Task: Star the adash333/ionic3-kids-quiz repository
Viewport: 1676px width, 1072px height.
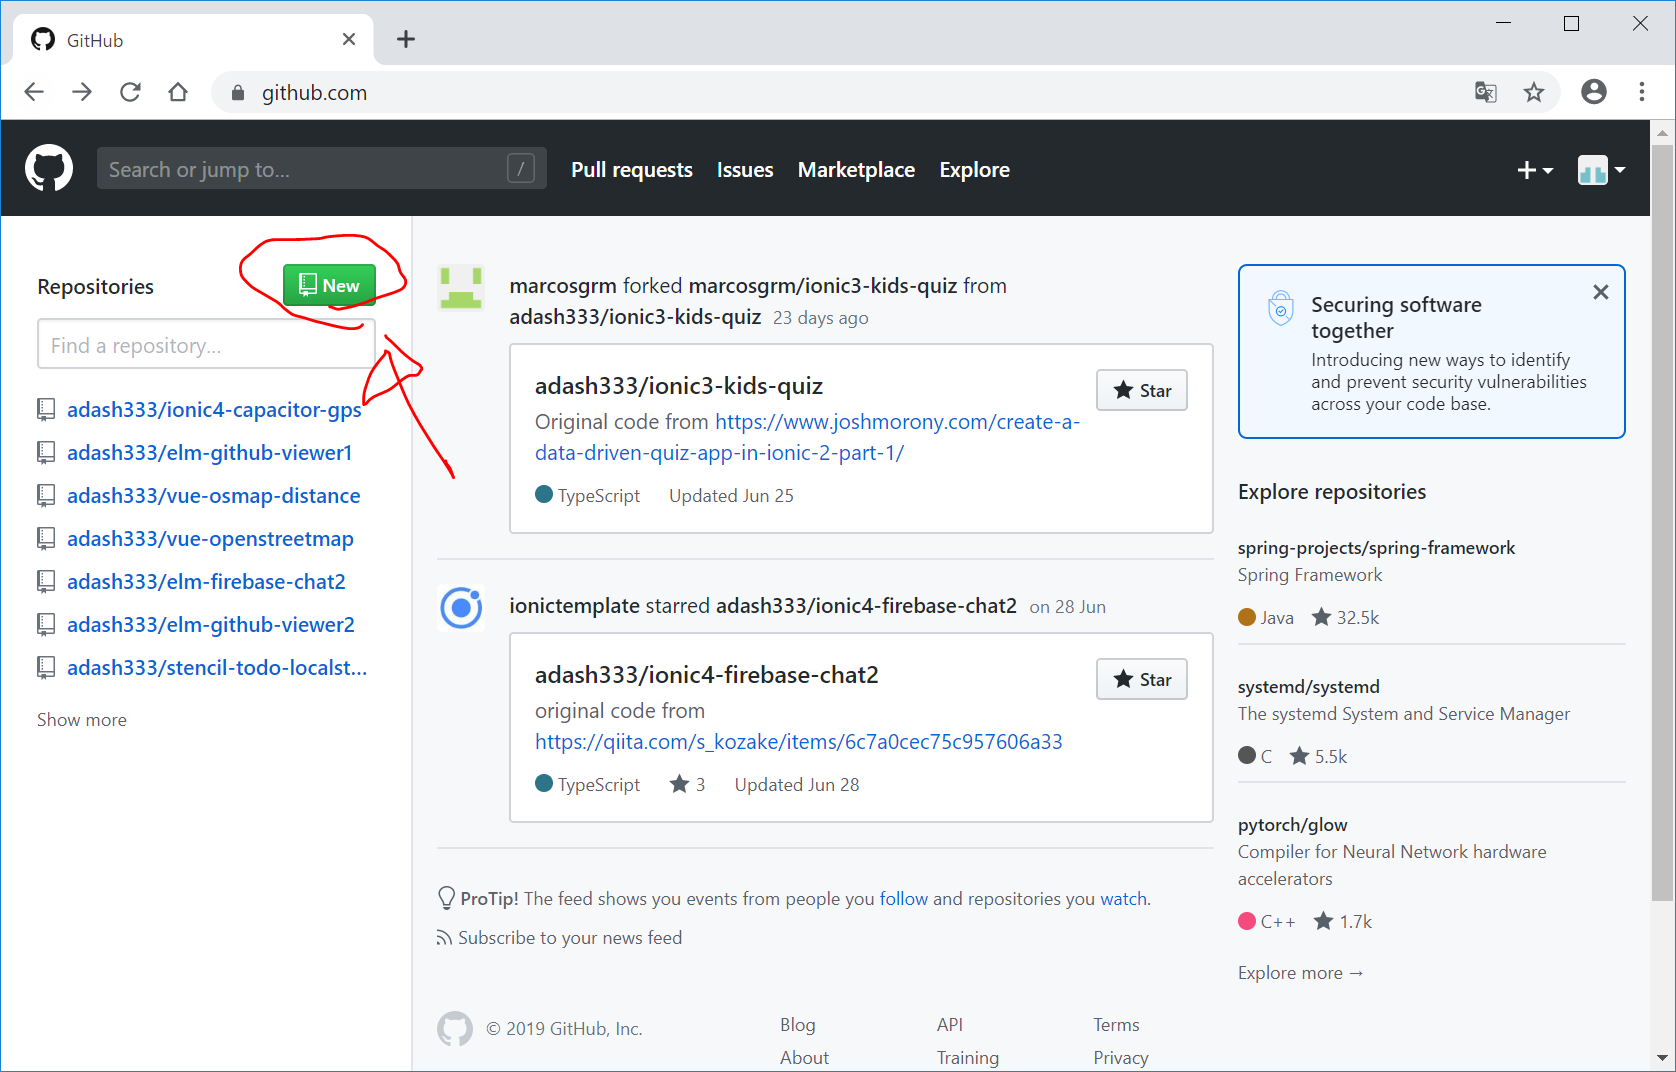Action: [1141, 390]
